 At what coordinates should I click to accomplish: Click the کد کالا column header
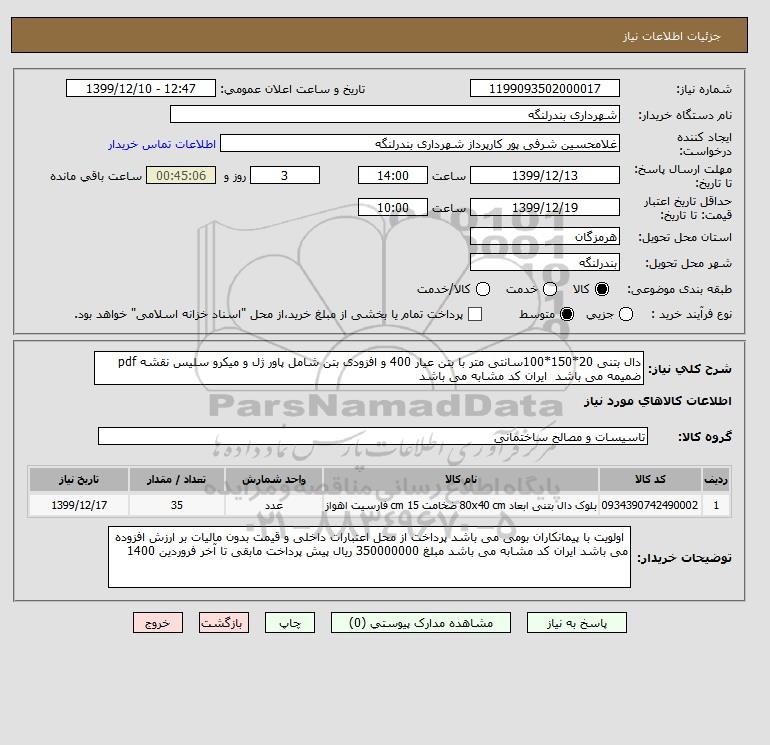(x=650, y=479)
